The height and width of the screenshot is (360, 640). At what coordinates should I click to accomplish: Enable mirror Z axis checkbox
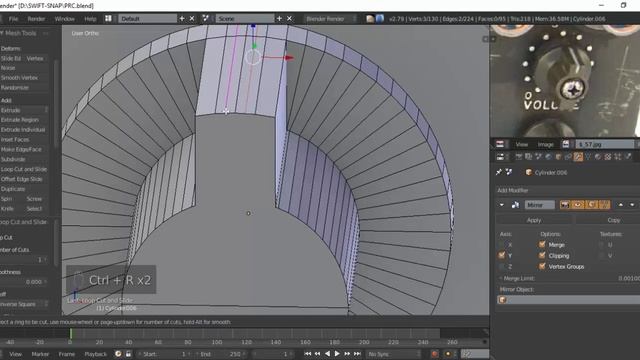502,266
